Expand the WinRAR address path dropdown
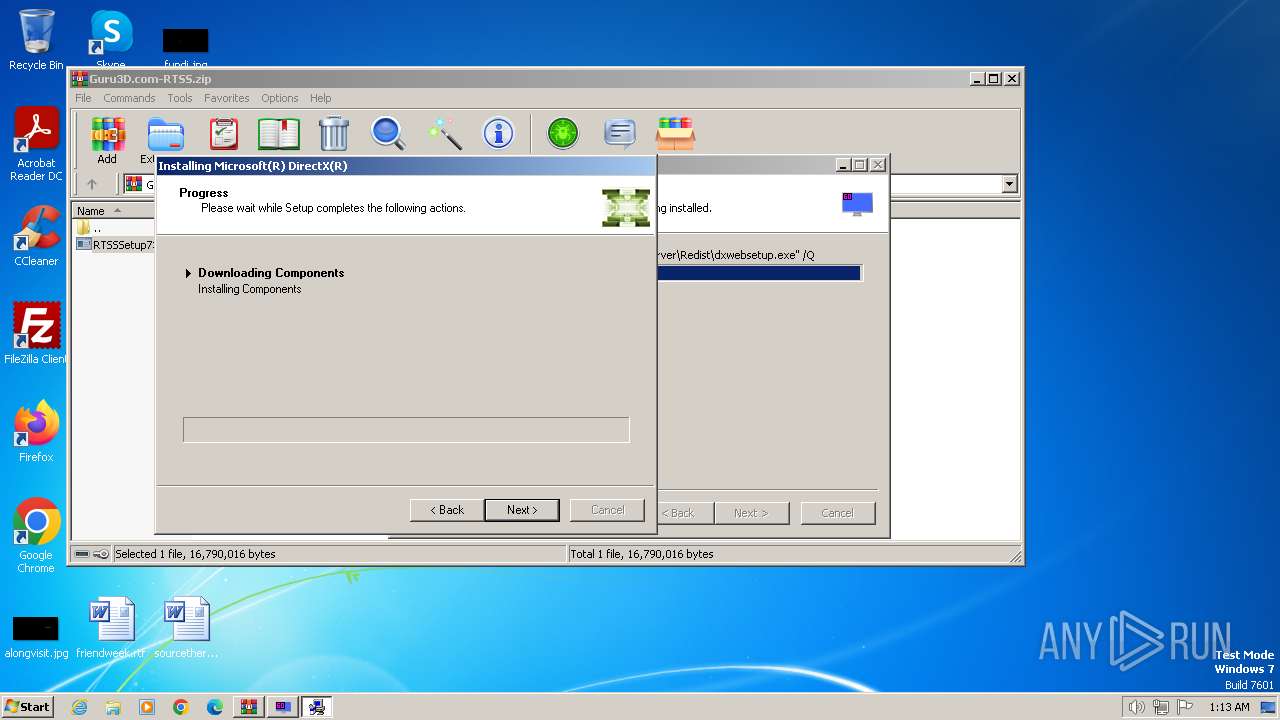Screen dimensions: 1280x720 pos(1009,184)
